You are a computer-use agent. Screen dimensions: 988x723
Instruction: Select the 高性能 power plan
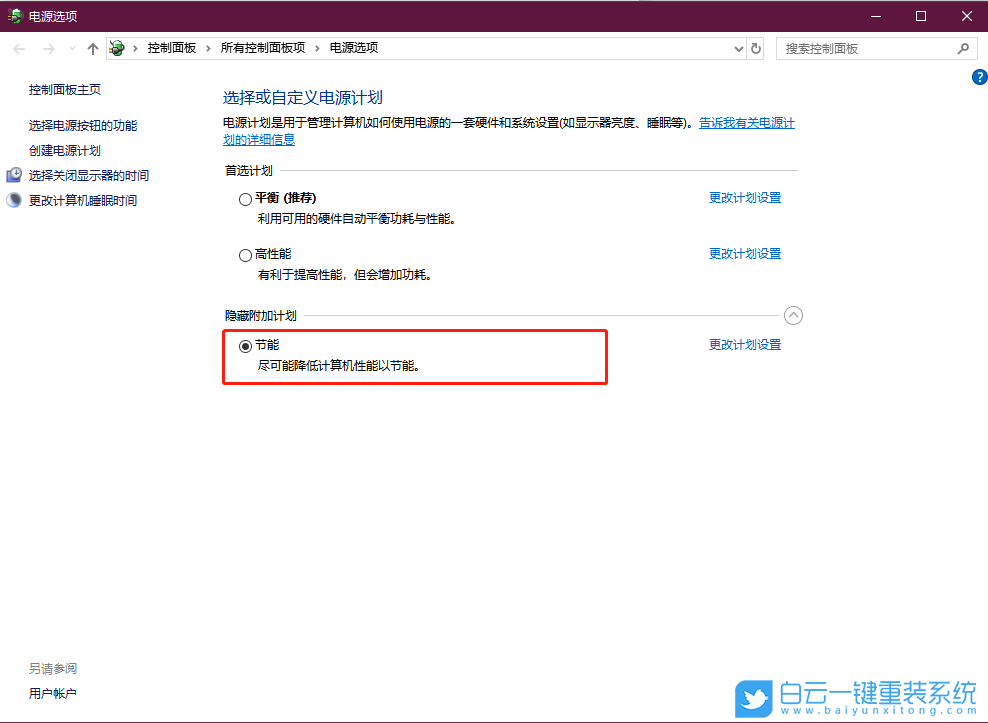(245, 254)
